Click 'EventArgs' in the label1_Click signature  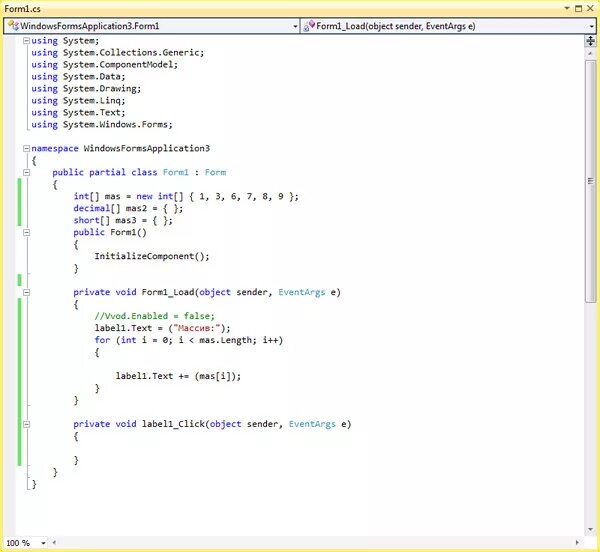pos(312,424)
